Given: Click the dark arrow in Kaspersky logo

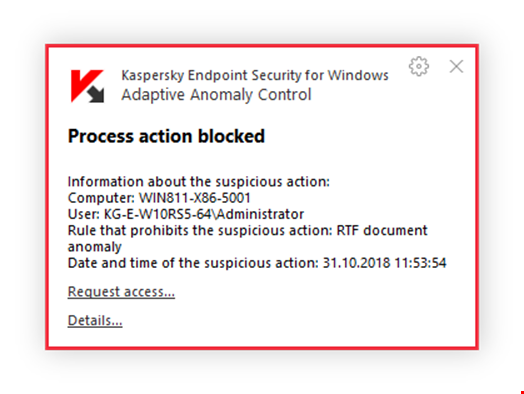Looking at the screenshot, I should coord(96,94).
